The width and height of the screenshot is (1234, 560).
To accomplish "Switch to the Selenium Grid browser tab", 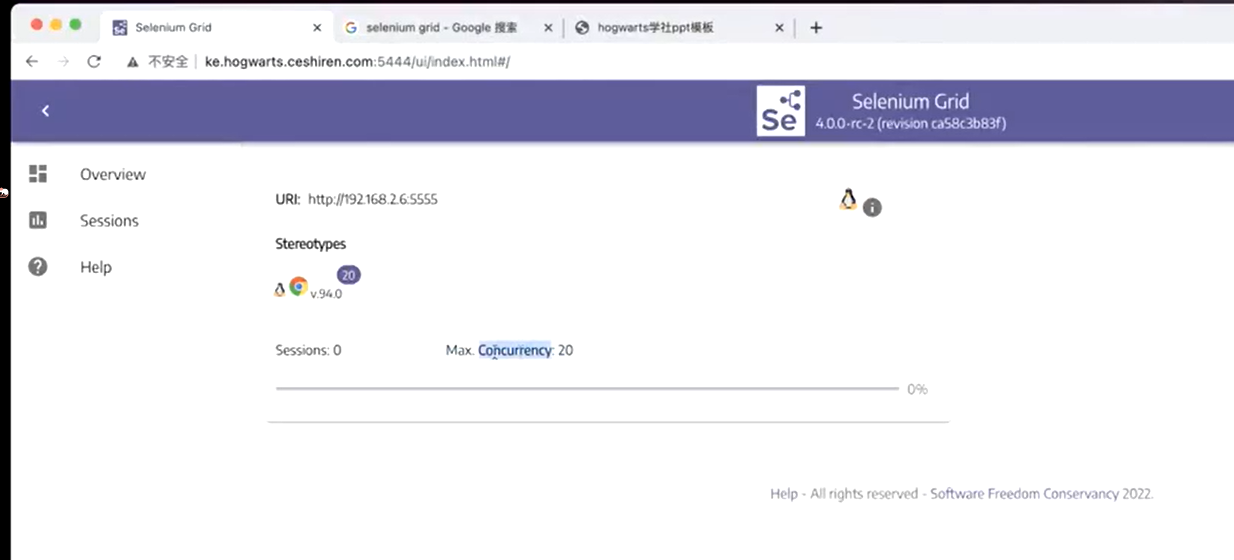I will click(216, 28).
